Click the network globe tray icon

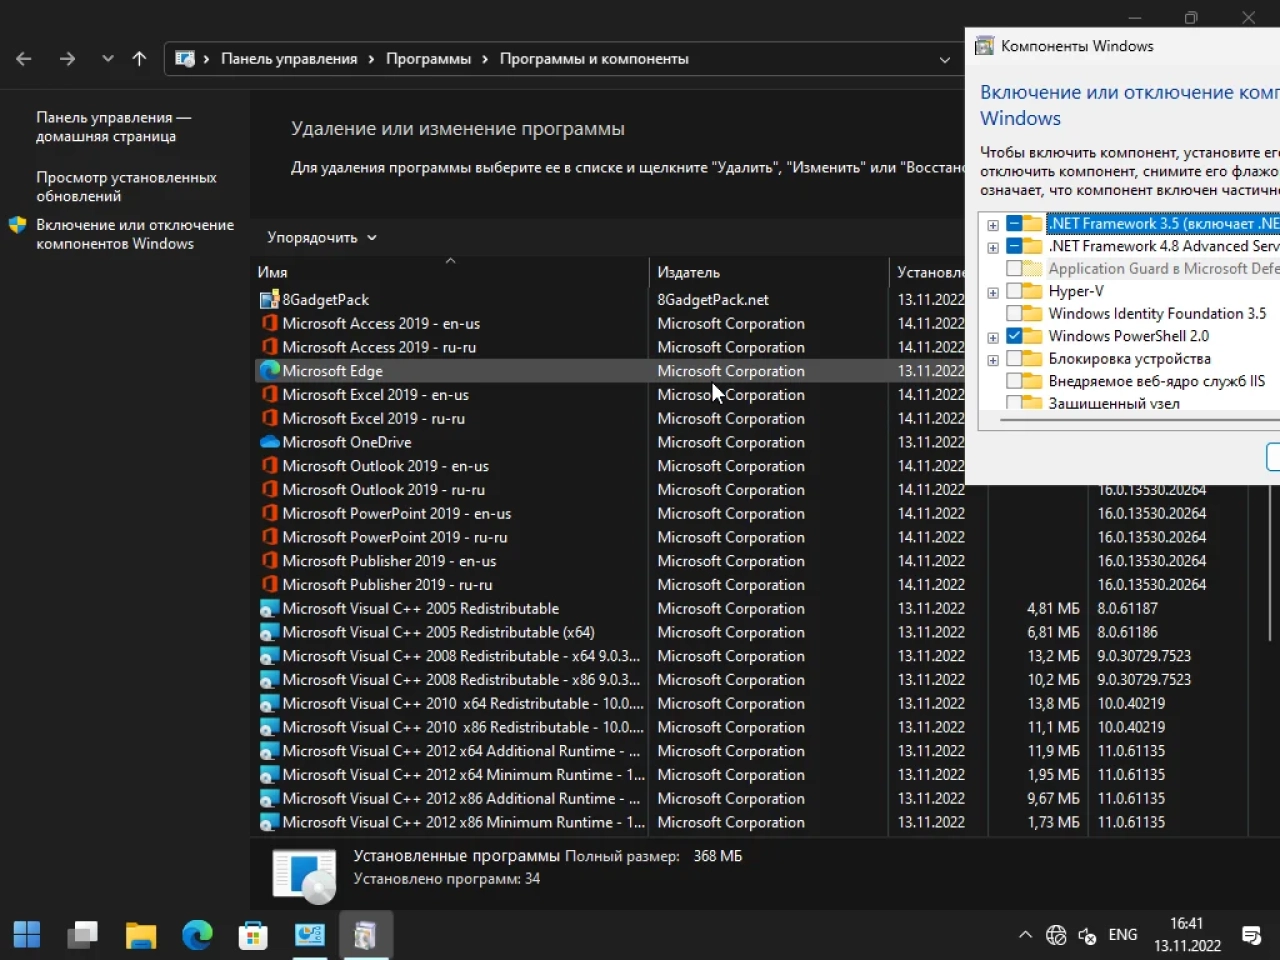pyautogui.click(x=1056, y=935)
